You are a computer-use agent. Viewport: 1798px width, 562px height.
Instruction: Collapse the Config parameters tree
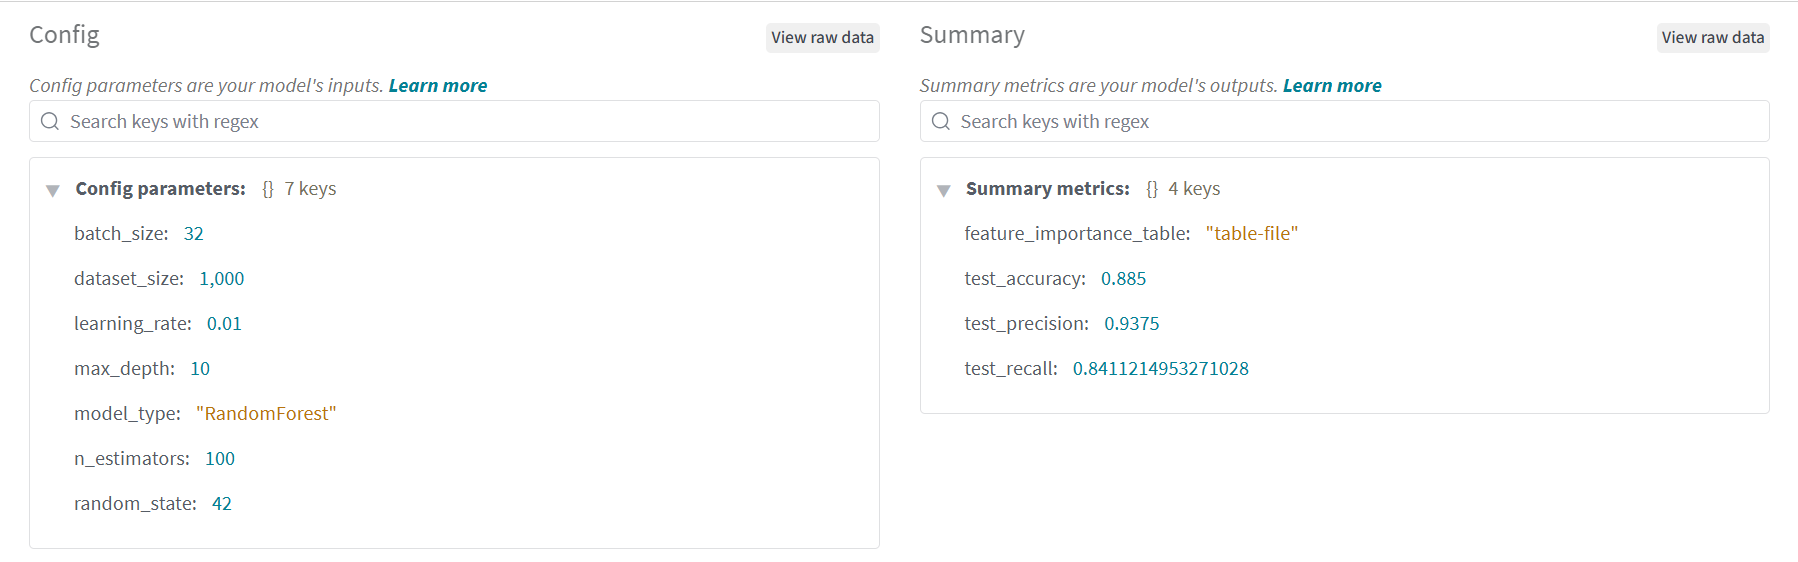tap(53, 190)
